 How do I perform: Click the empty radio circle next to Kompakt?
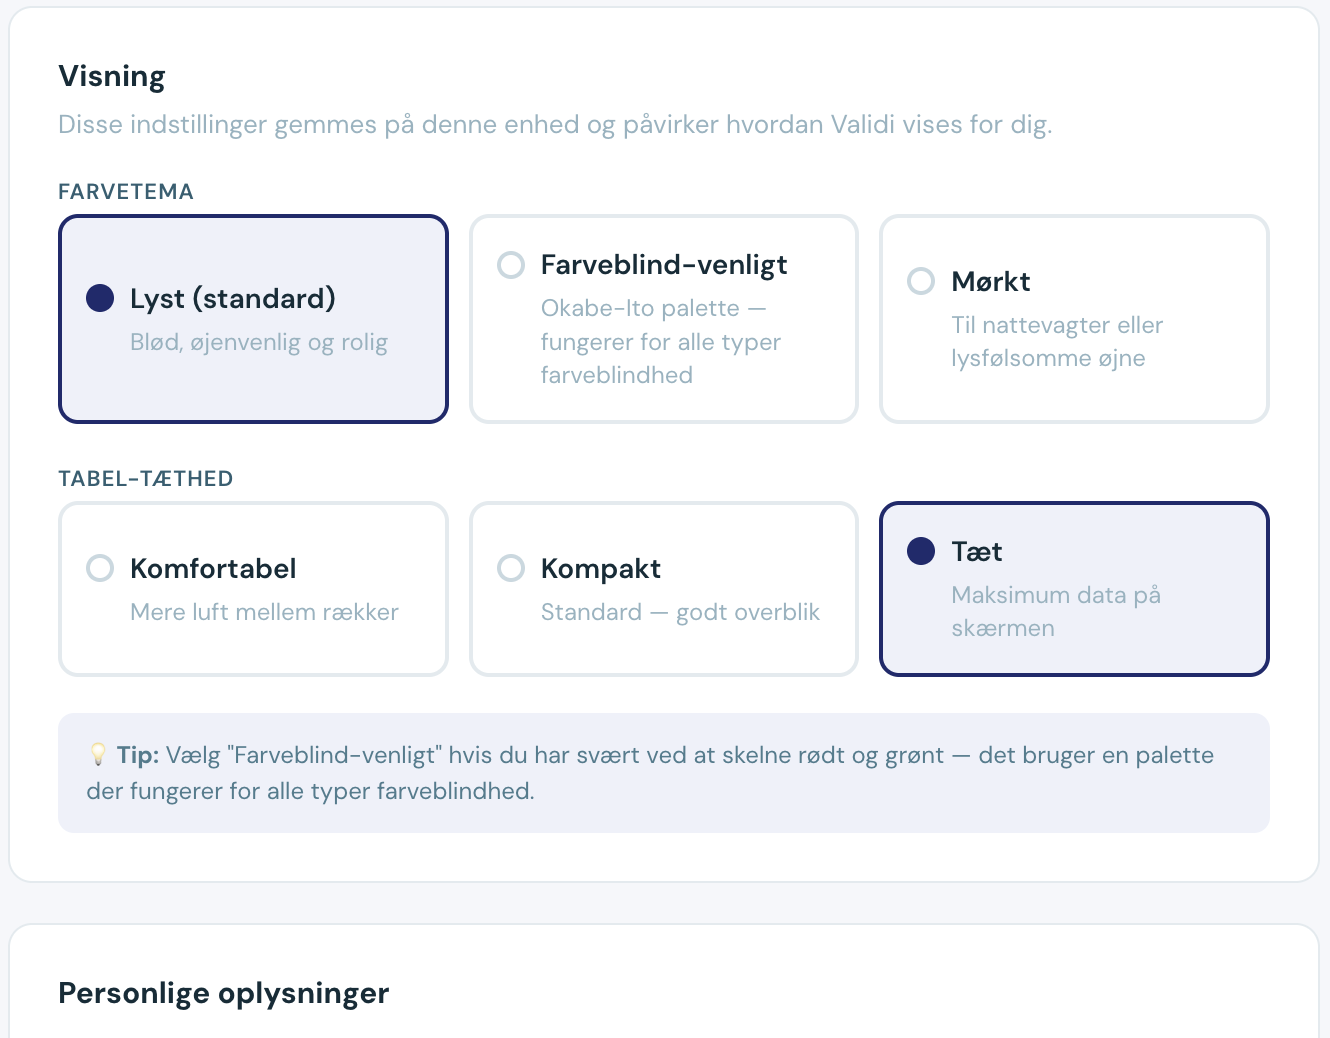click(x=510, y=568)
